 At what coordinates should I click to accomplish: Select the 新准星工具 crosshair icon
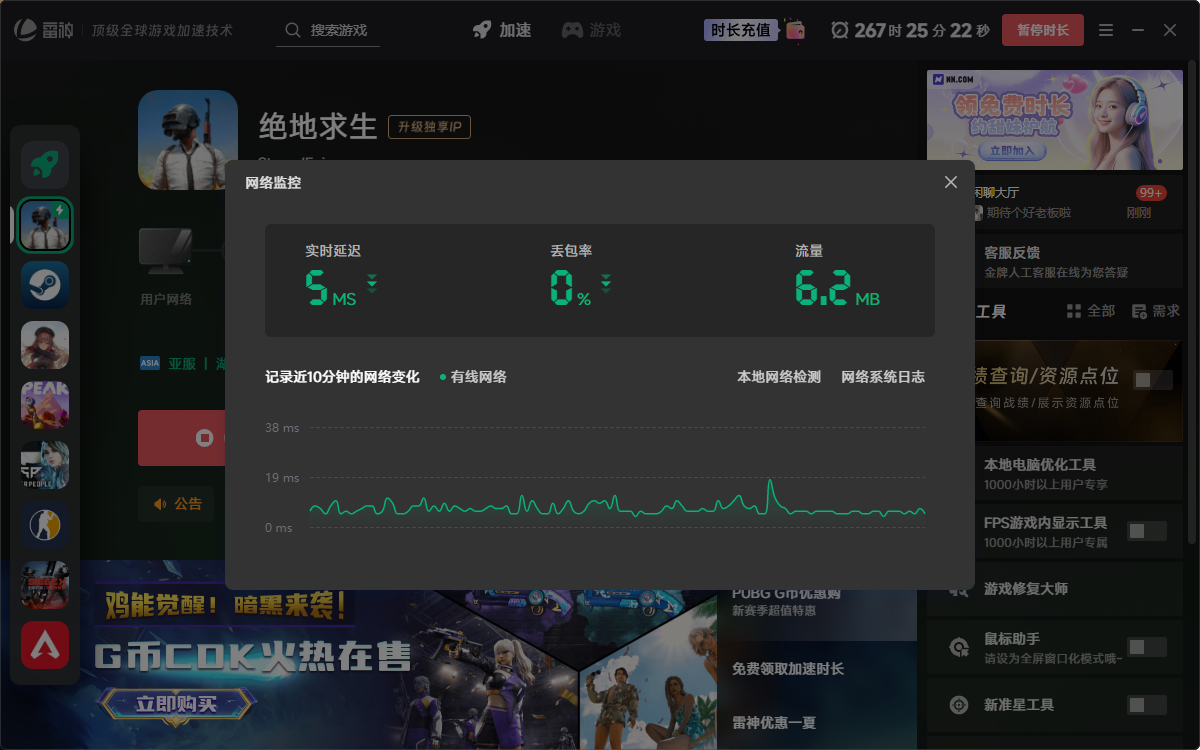pyautogui.click(x=959, y=704)
